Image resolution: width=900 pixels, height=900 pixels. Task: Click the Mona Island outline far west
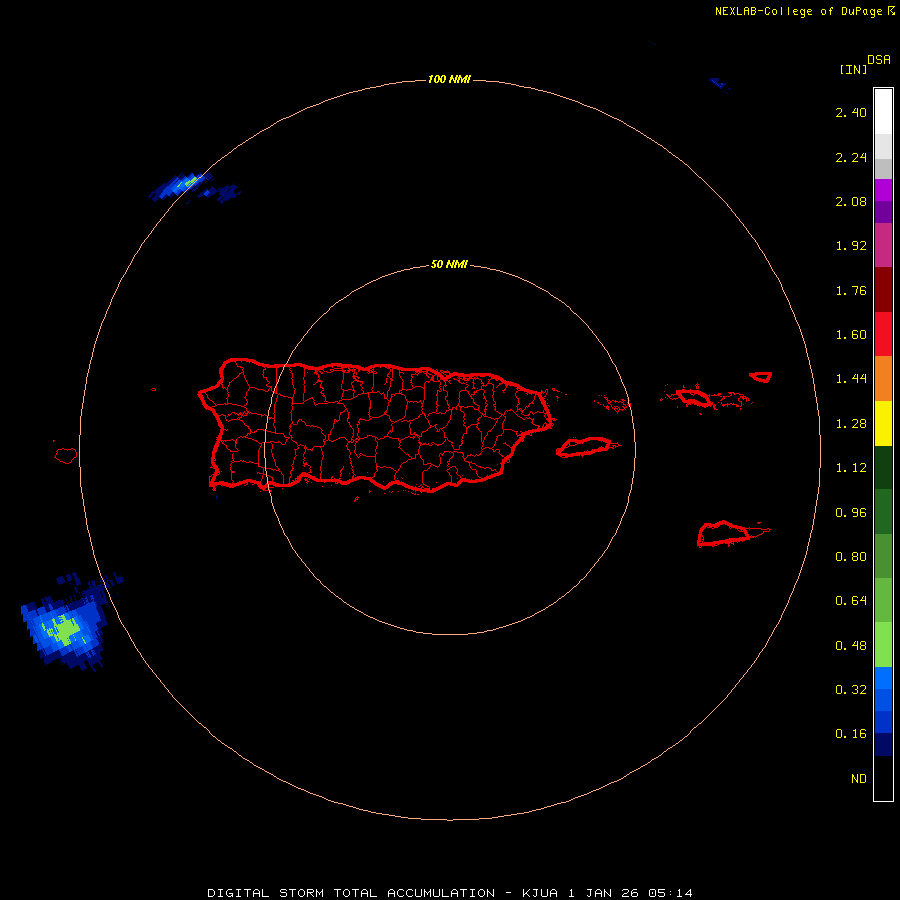pos(66,456)
